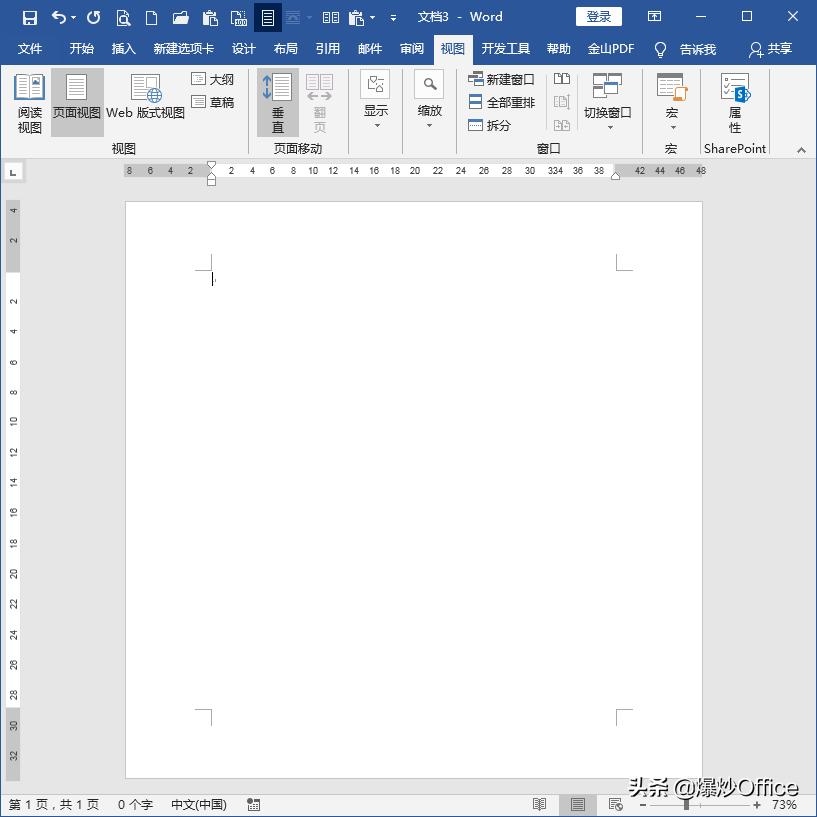Click the SharePoint 属性 properties icon

735,103
